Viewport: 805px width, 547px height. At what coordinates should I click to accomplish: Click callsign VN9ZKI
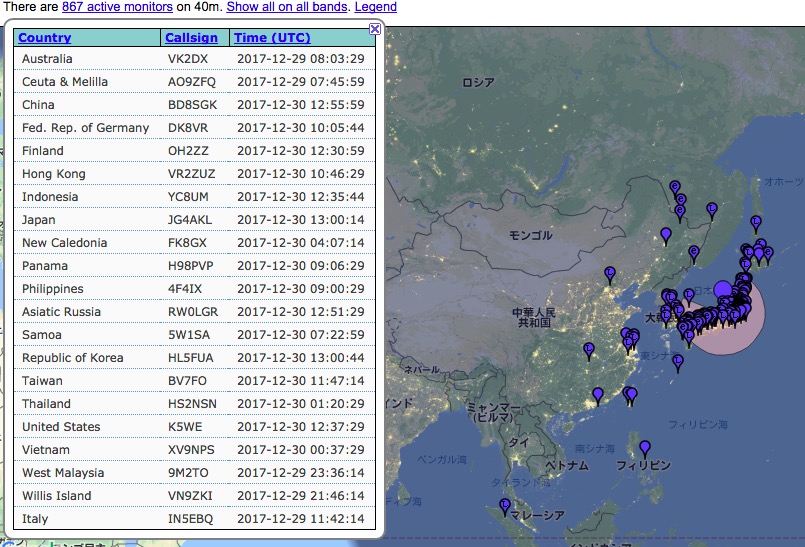[190, 496]
